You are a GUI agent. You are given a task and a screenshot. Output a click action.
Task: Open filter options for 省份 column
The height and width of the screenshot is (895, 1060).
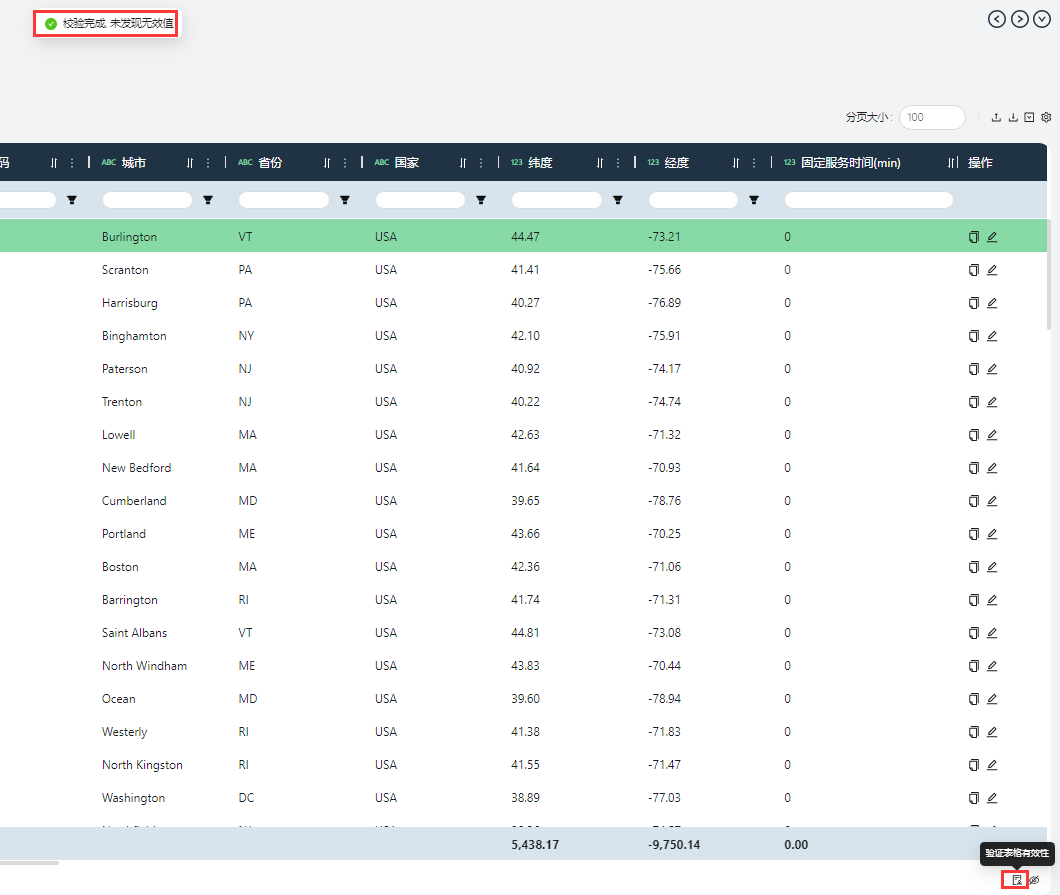click(x=345, y=200)
